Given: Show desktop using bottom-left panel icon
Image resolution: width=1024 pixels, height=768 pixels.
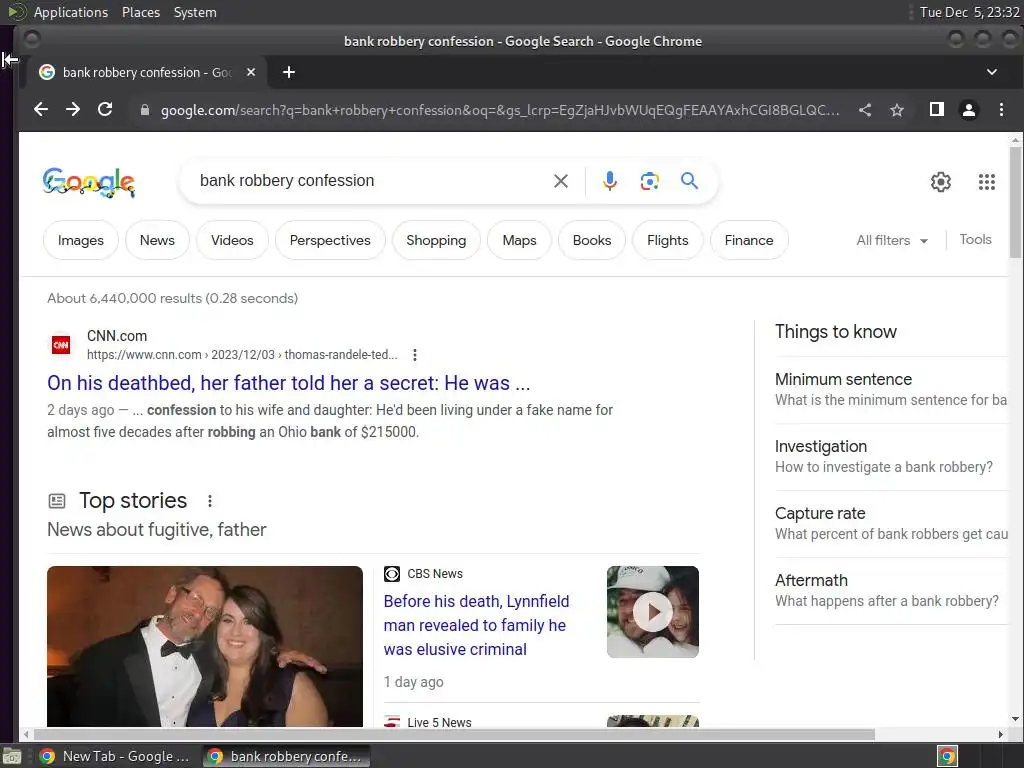Looking at the screenshot, I should coord(12,756).
